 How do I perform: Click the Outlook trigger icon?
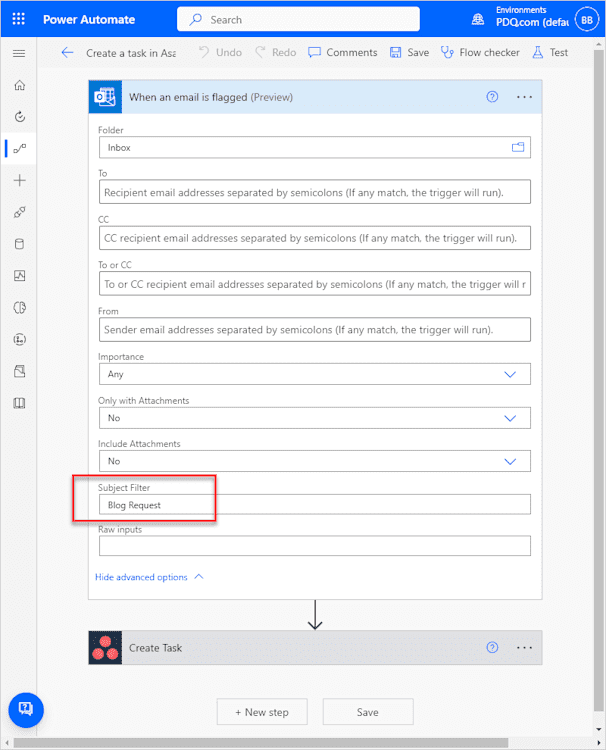tap(105, 97)
